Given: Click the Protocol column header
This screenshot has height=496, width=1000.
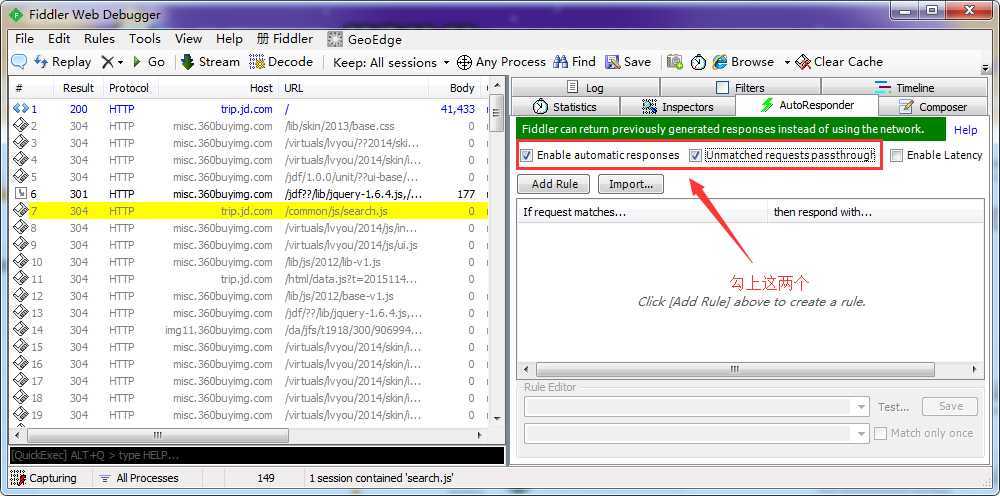Looking at the screenshot, I should tap(129, 88).
